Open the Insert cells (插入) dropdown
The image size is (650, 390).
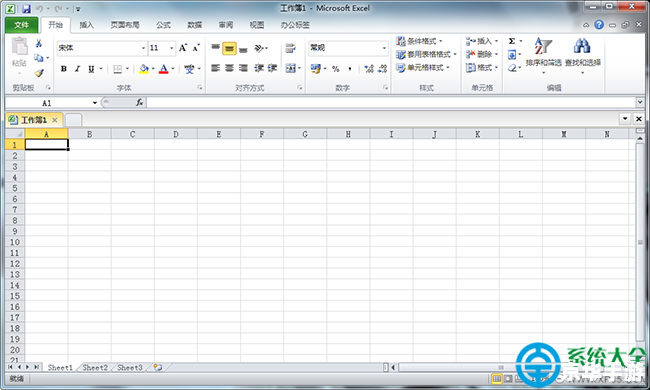pyautogui.click(x=482, y=41)
